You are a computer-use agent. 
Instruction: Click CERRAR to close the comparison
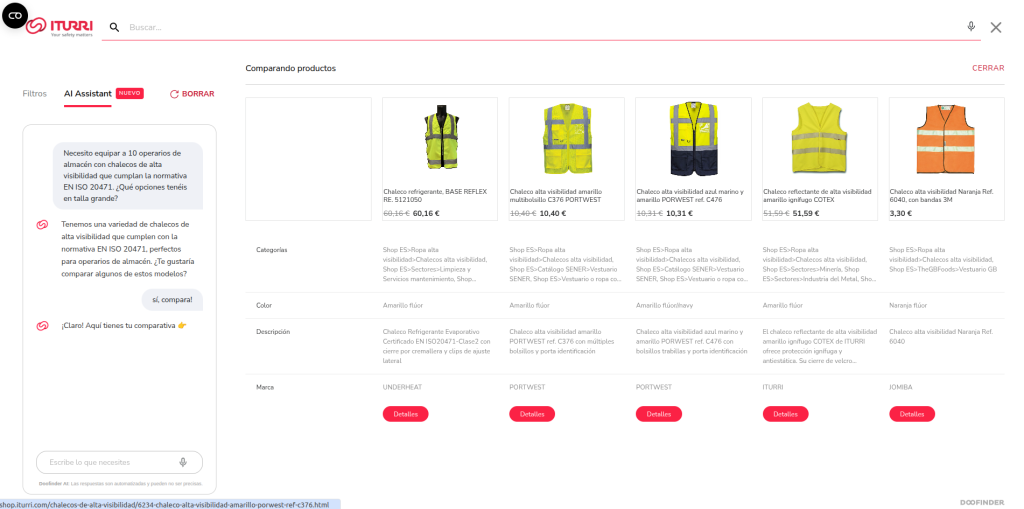[x=988, y=68]
